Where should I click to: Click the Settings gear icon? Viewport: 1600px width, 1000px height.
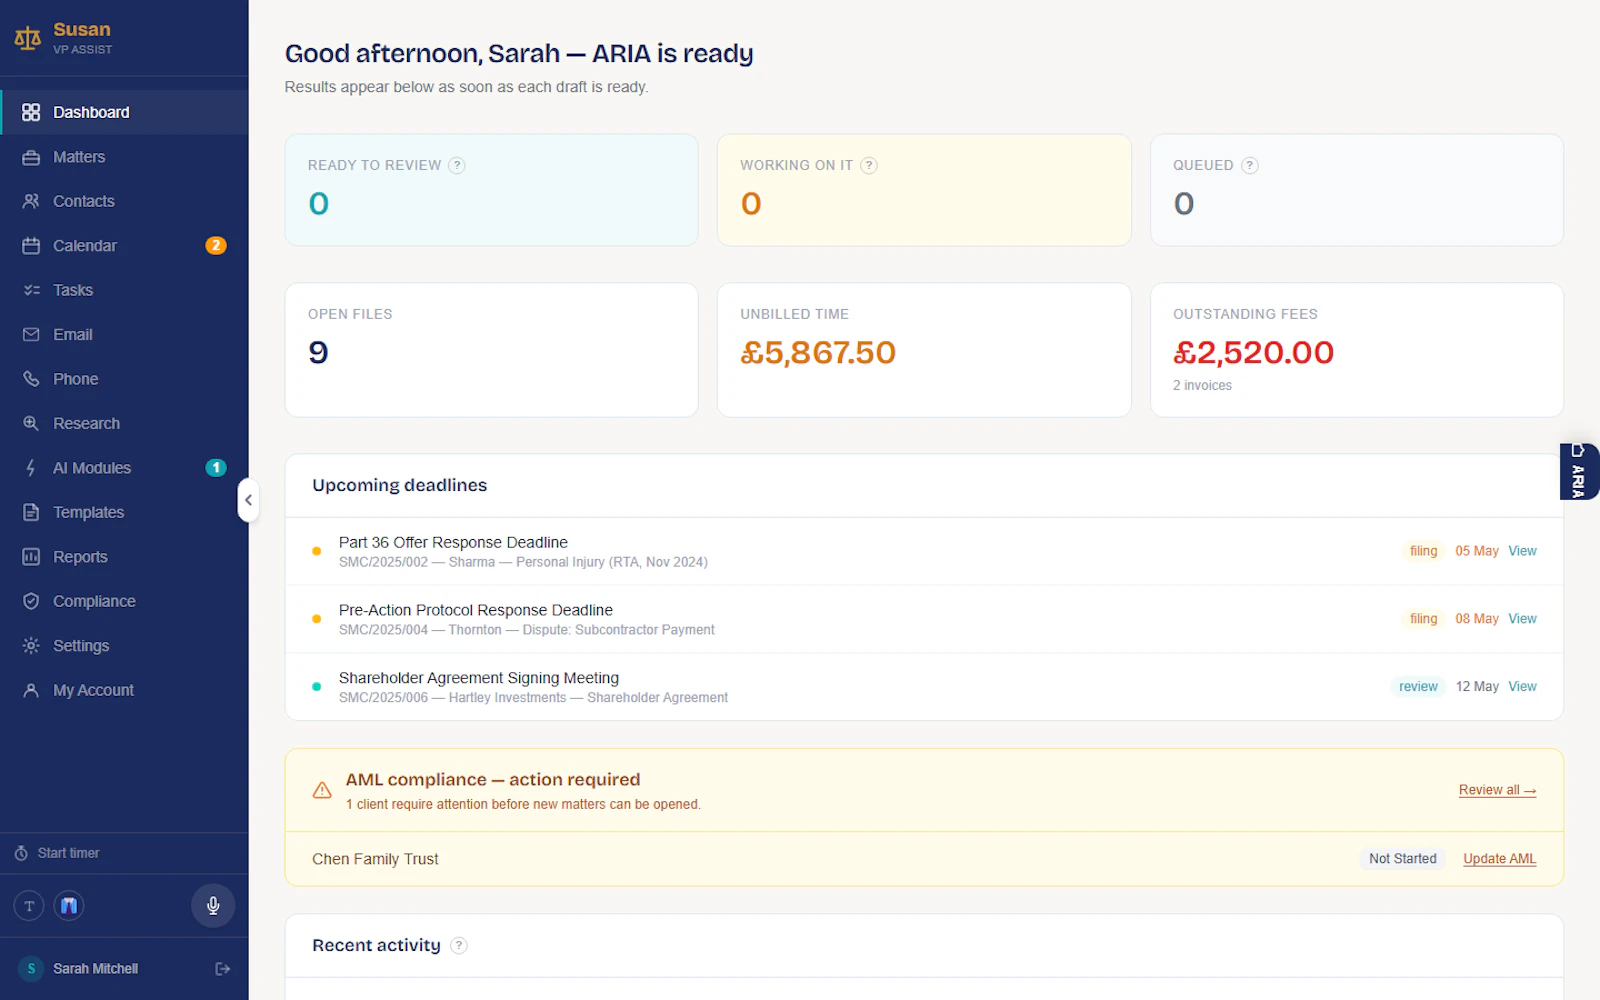(31, 646)
